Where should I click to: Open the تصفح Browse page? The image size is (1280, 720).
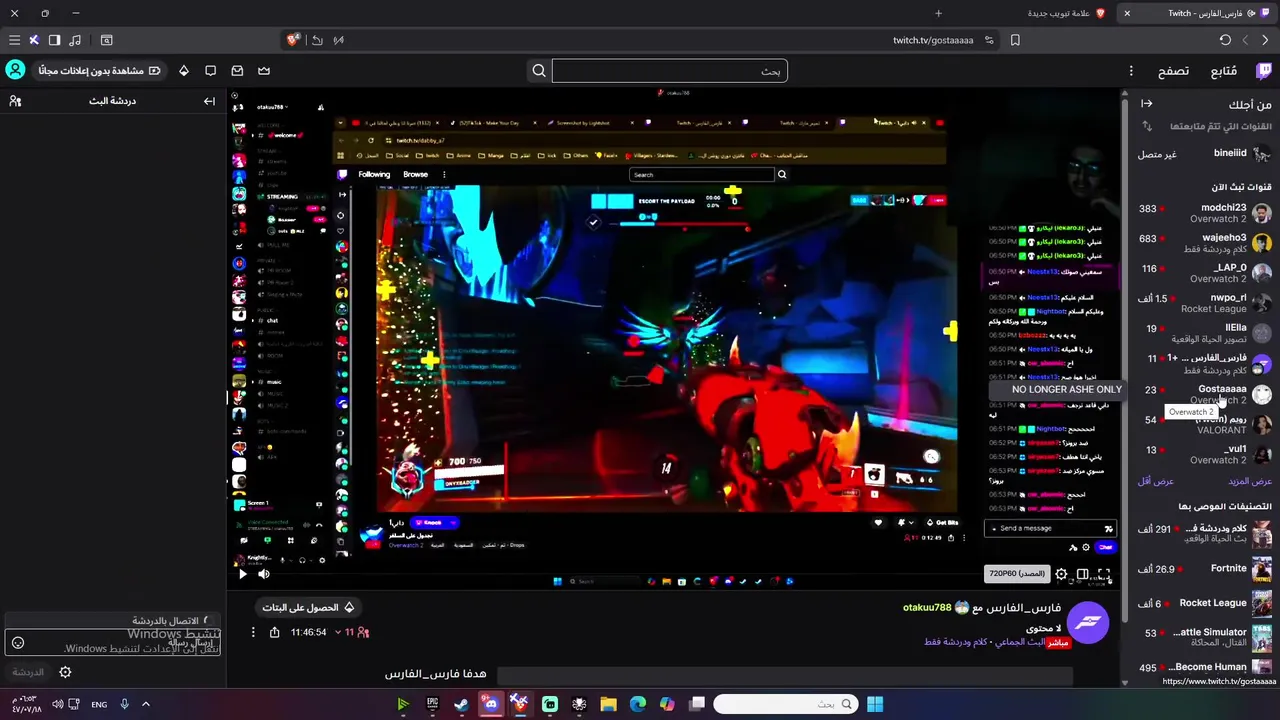[x=1173, y=71]
